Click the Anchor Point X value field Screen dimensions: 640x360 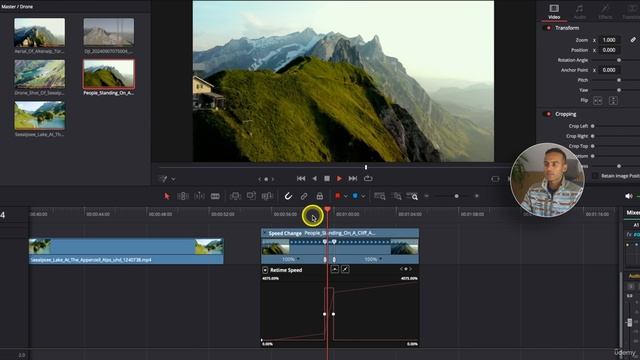point(609,70)
